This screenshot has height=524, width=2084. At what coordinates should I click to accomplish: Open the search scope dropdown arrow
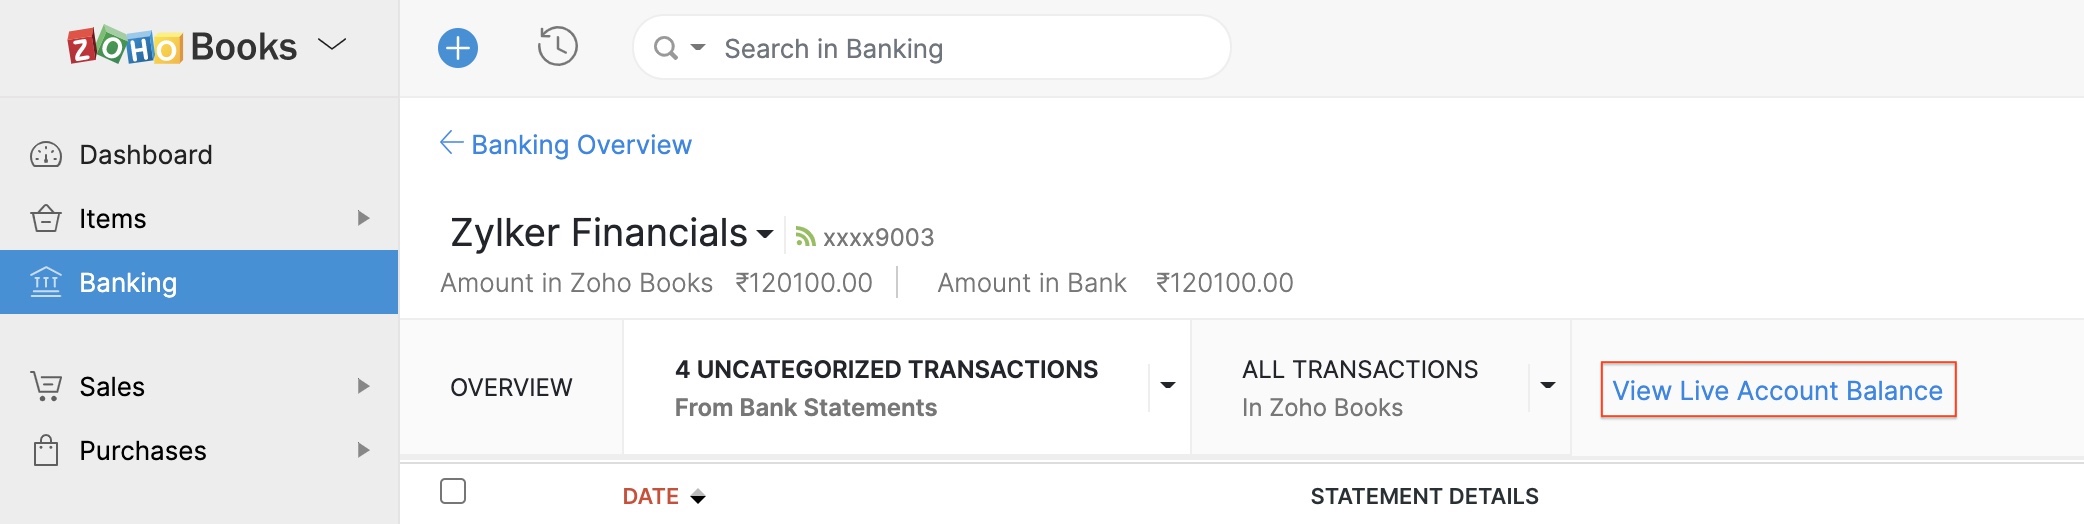698,47
